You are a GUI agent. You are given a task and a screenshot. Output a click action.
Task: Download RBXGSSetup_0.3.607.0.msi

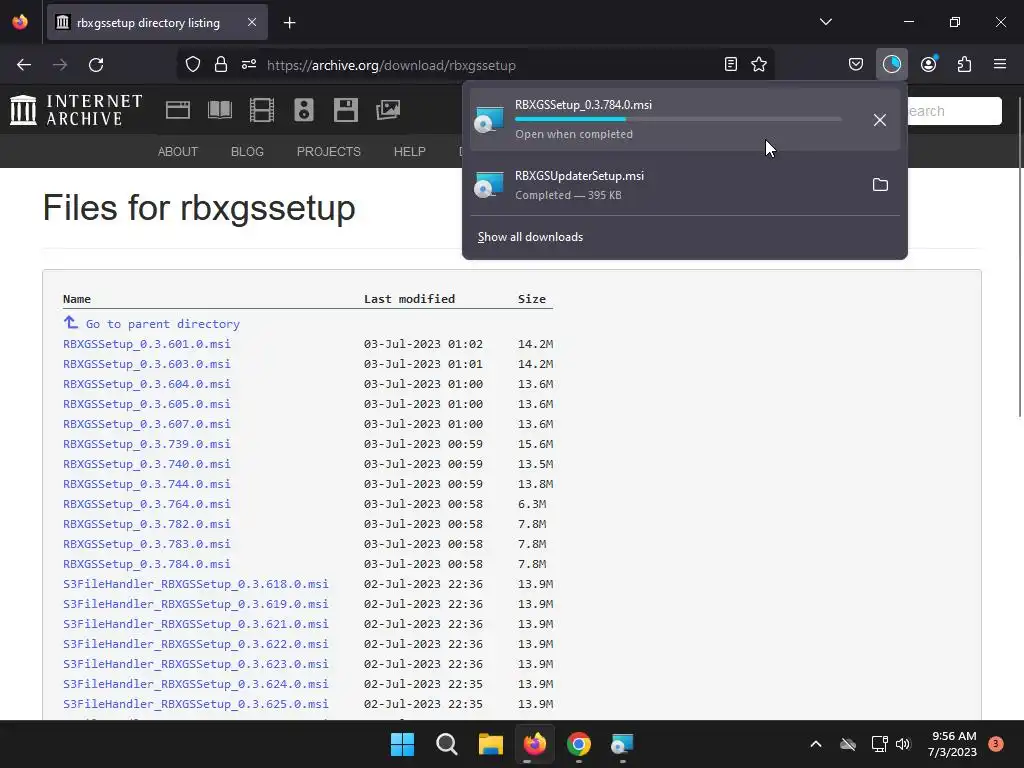(x=146, y=424)
